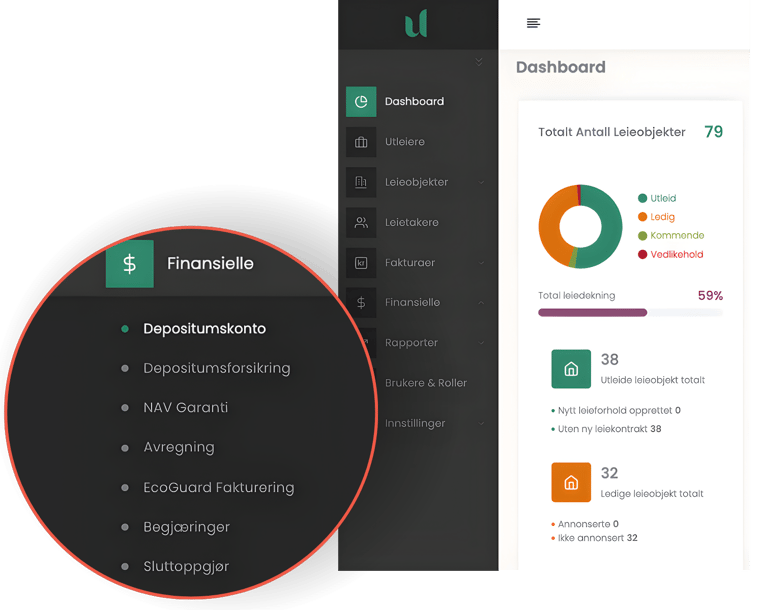The height and width of the screenshot is (610, 763).
Task: Click the chevron at top of sidebar
Action: tap(479, 62)
